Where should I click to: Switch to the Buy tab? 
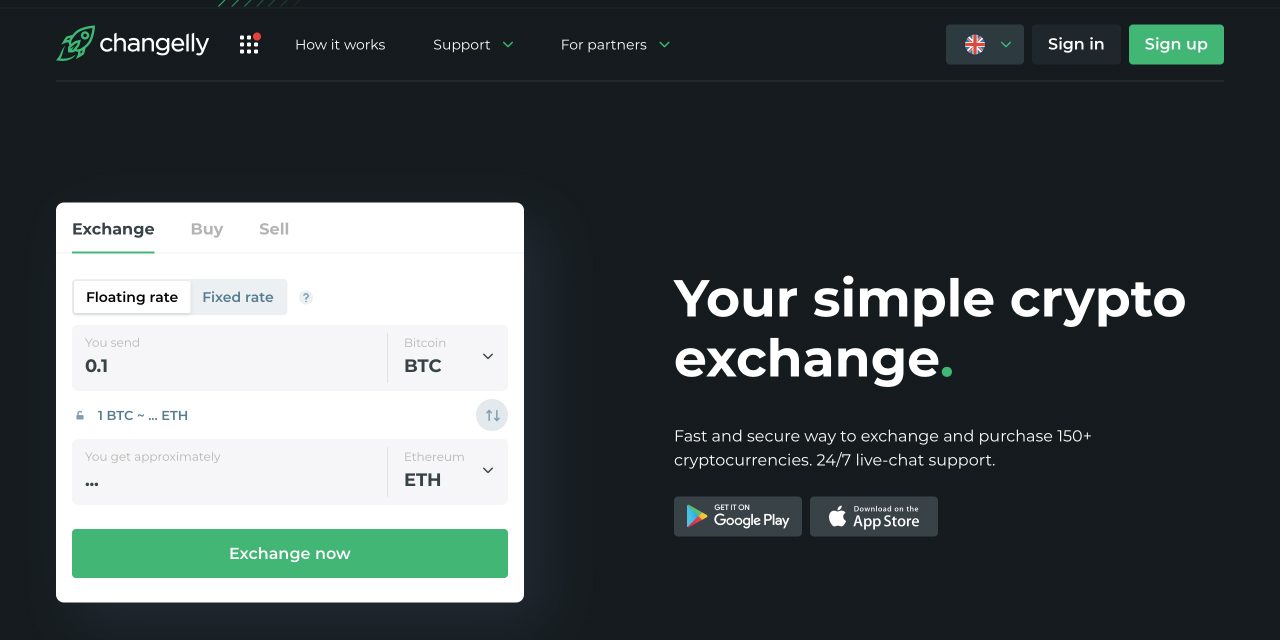pyautogui.click(x=207, y=229)
